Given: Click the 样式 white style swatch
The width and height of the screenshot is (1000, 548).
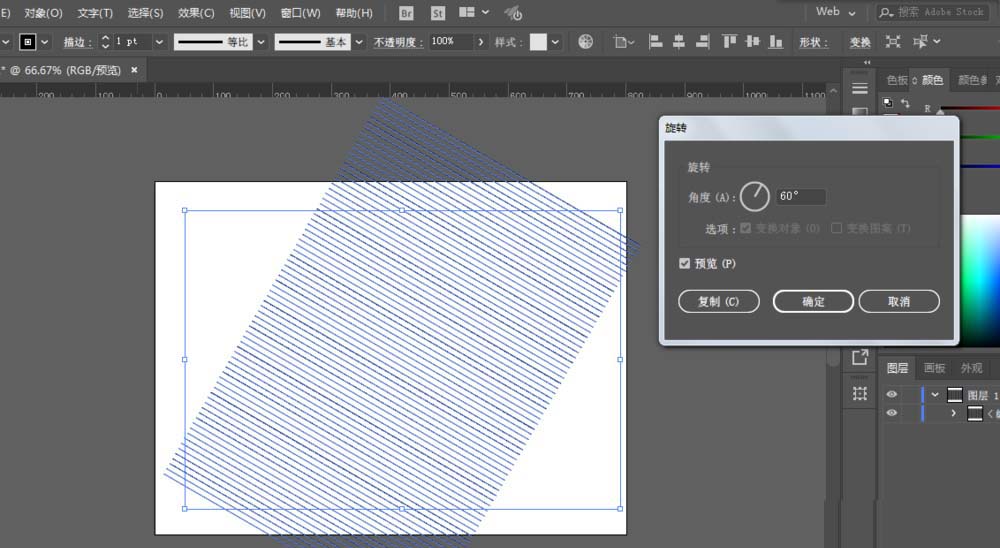Looking at the screenshot, I should pos(538,42).
